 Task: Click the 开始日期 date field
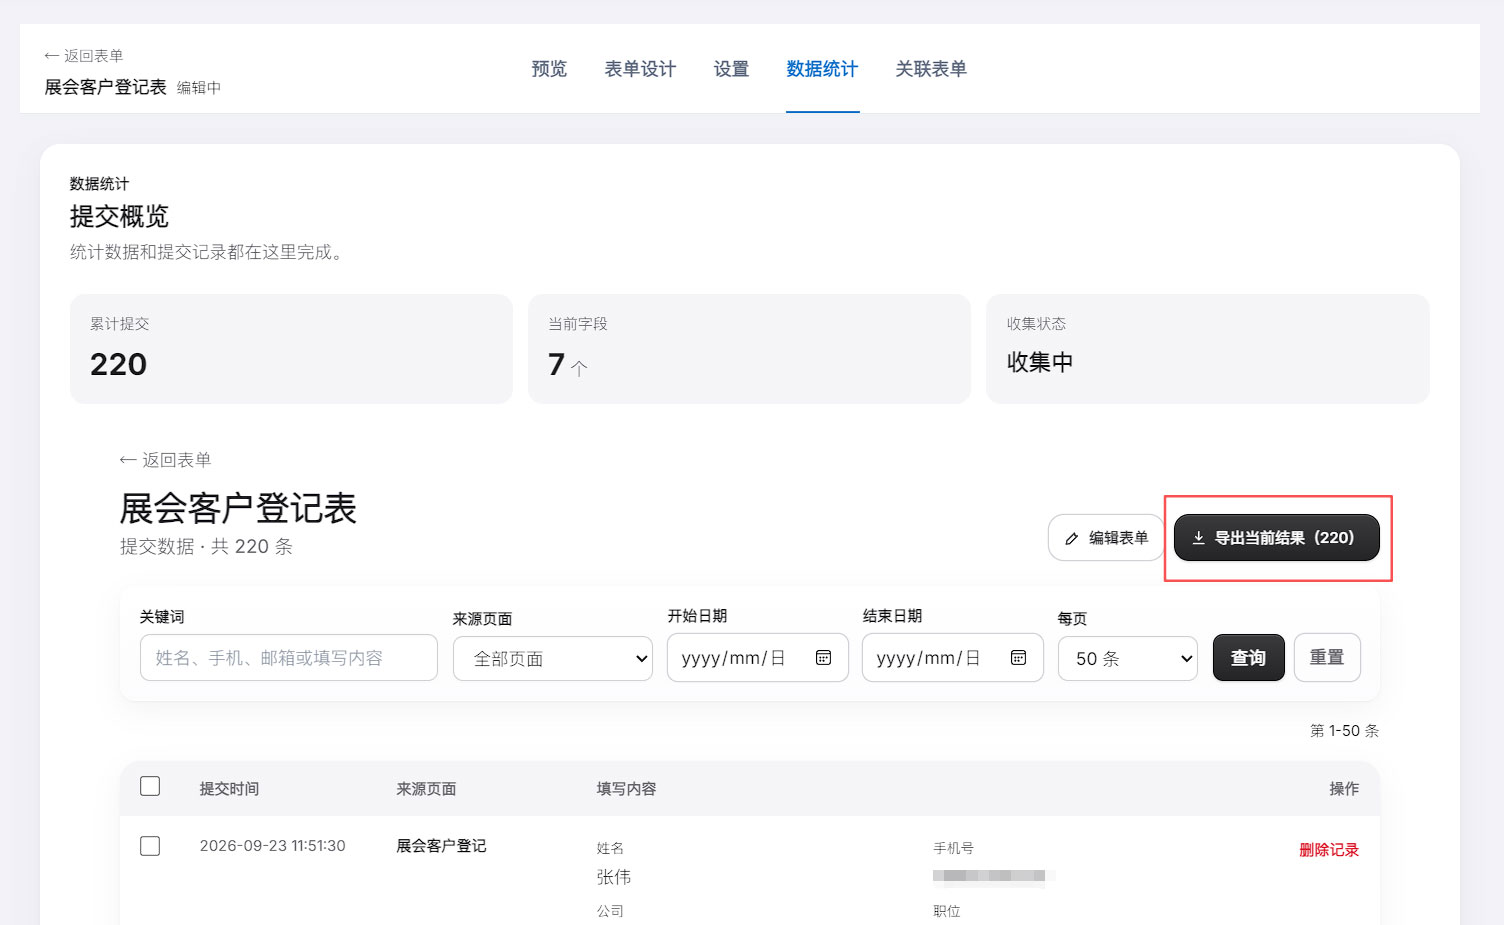tap(758, 658)
